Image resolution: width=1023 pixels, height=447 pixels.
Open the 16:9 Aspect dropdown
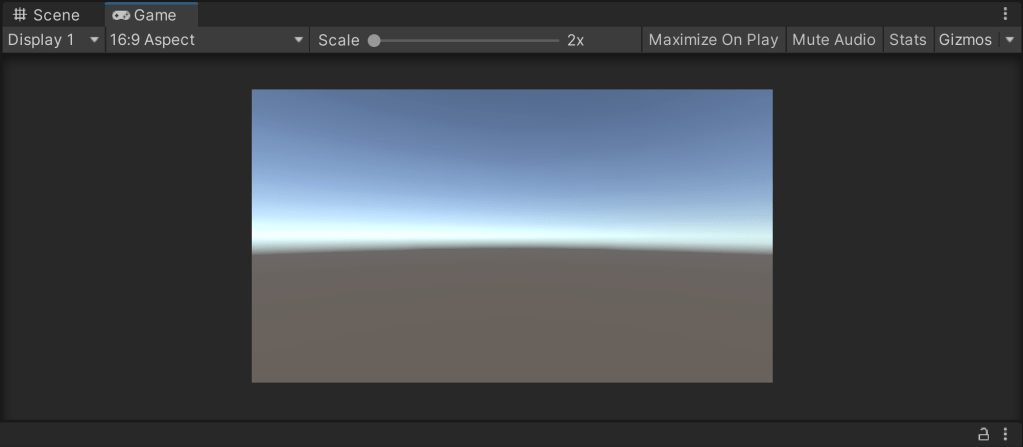tap(207, 40)
